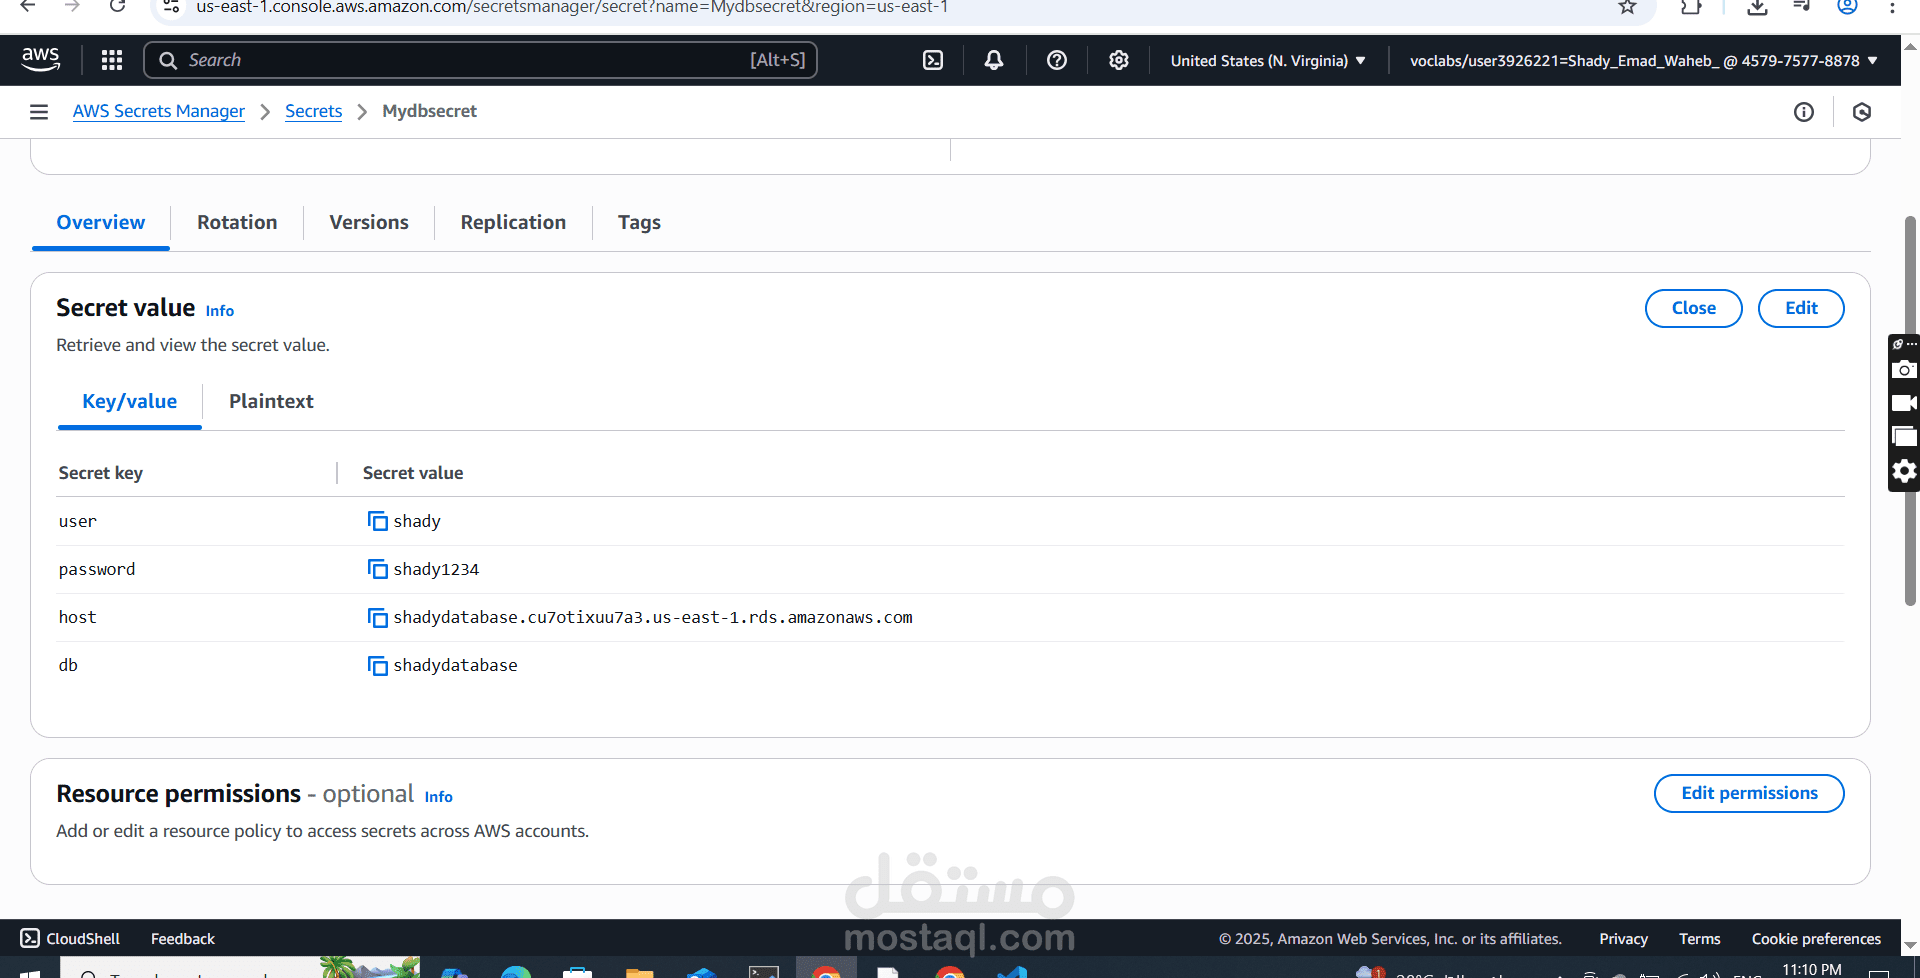This screenshot has height=978, width=1920.
Task: Click the browser address bar URL
Action: pyautogui.click(x=572, y=8)
